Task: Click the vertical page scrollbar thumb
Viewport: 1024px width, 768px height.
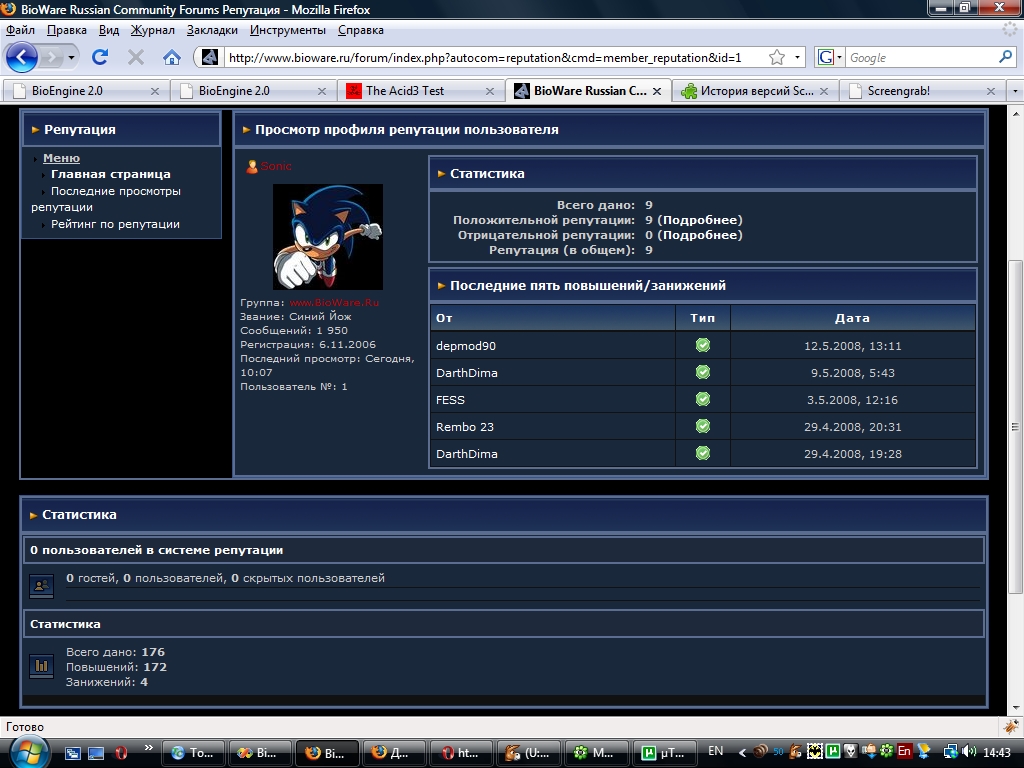Action: click(1015, 426)
